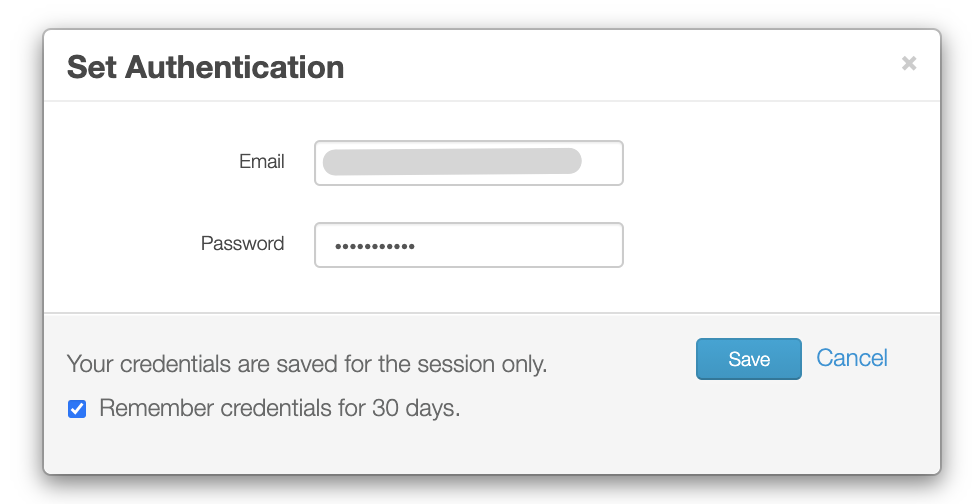This screenshot has height=504, width=972.
Task: Focus the Password input field
Action: 469,245
